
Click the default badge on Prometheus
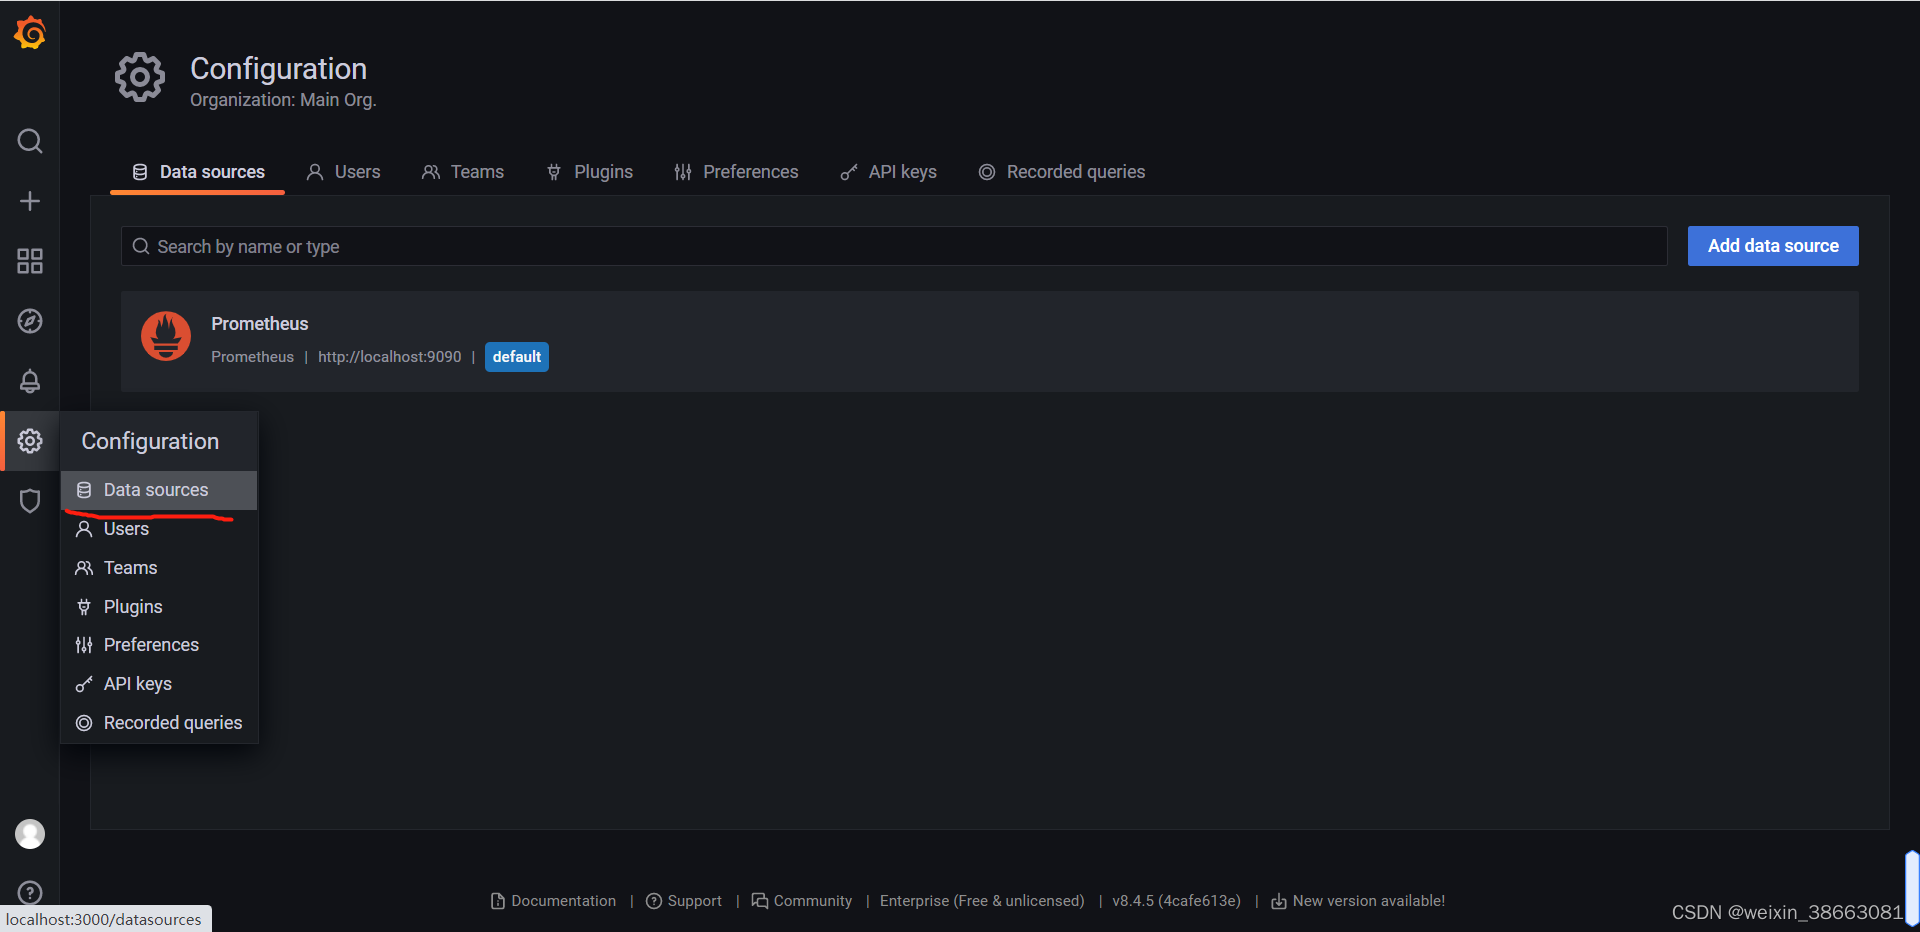pos(517,357)
